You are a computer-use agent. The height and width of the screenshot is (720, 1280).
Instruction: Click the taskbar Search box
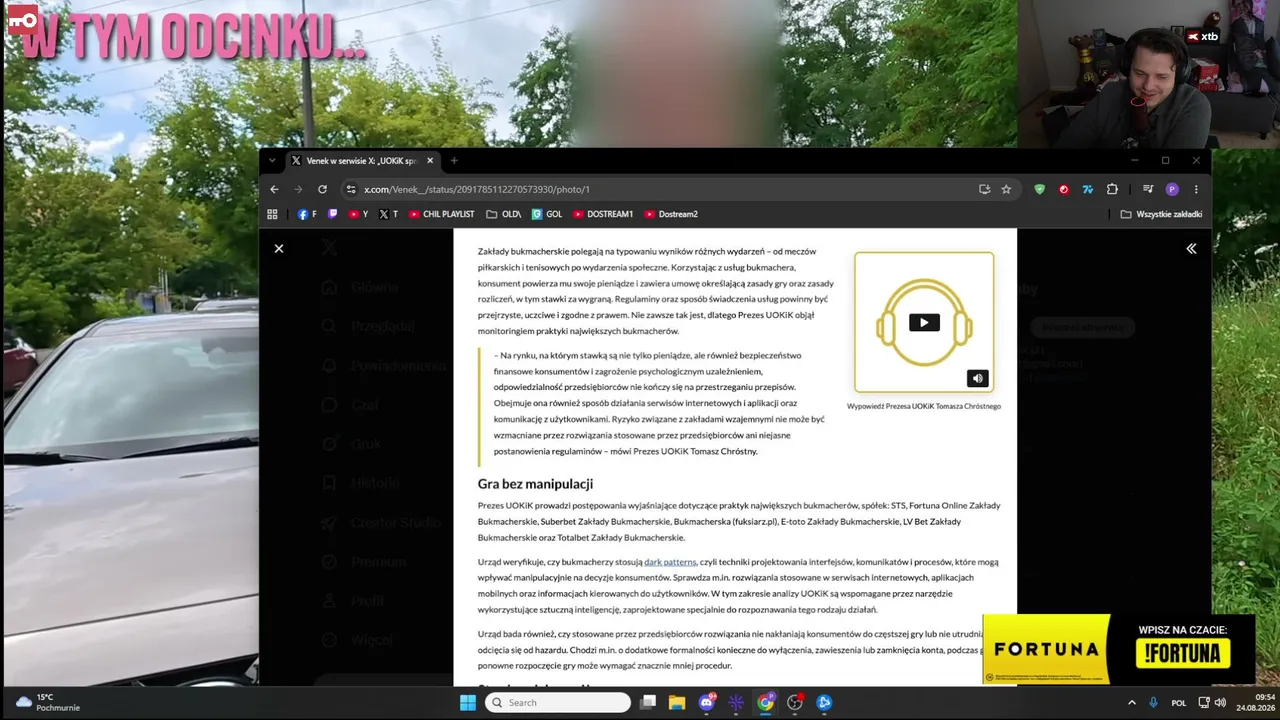pyautogui.click(x=558, y=702)
